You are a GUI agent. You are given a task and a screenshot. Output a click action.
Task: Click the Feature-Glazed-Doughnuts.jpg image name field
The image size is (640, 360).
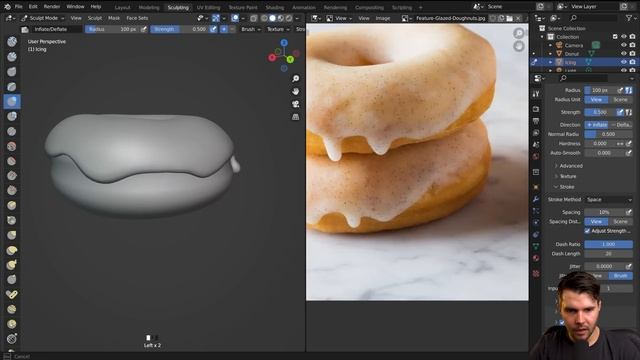pyautogui.click(x=450, y=18)
